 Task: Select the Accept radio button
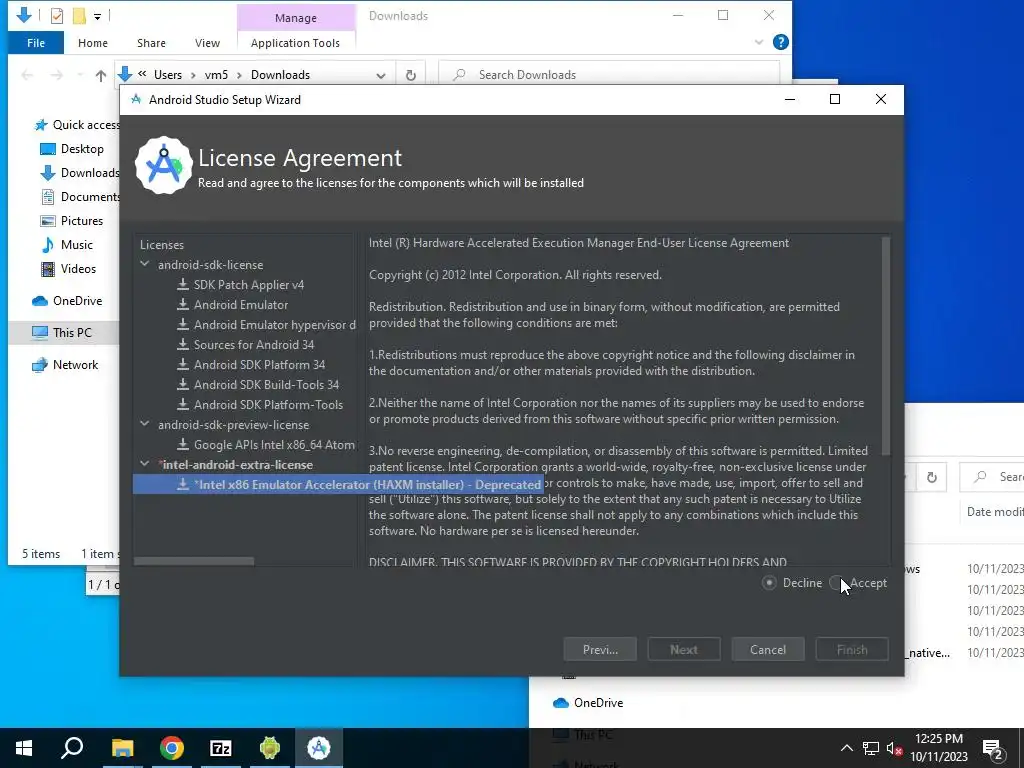click(x=837, y=583)
